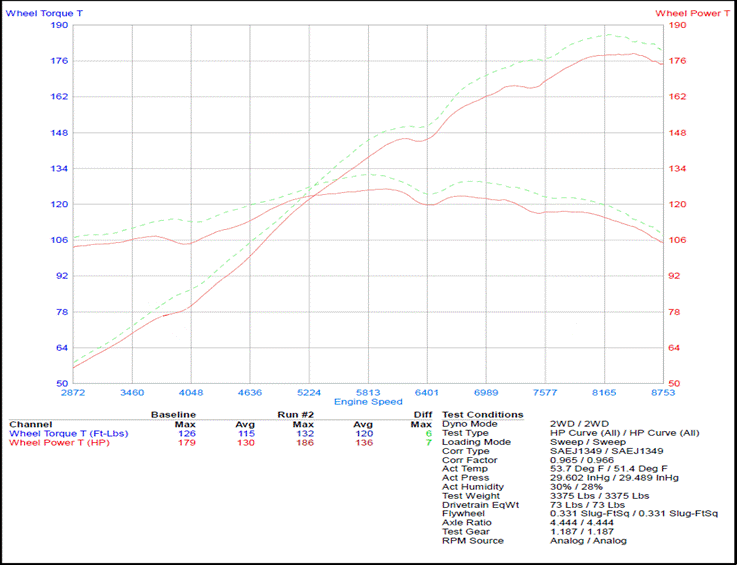Click the "53.7 Deg F / 51.4 Deg F" temperature
Image resolution: width=737 pixels, height=565 pixels.
pyautogui.click(x=609, y=469)
